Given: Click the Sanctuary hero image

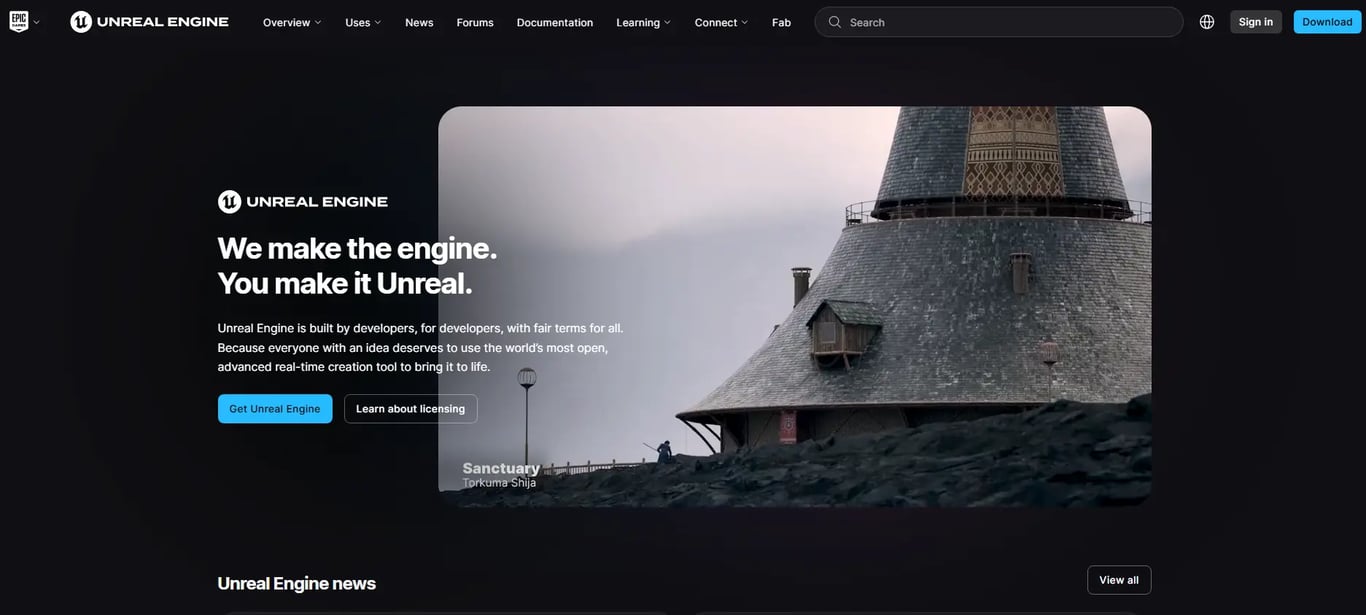Looking at the screenshot, I should (x=795, y=306).
